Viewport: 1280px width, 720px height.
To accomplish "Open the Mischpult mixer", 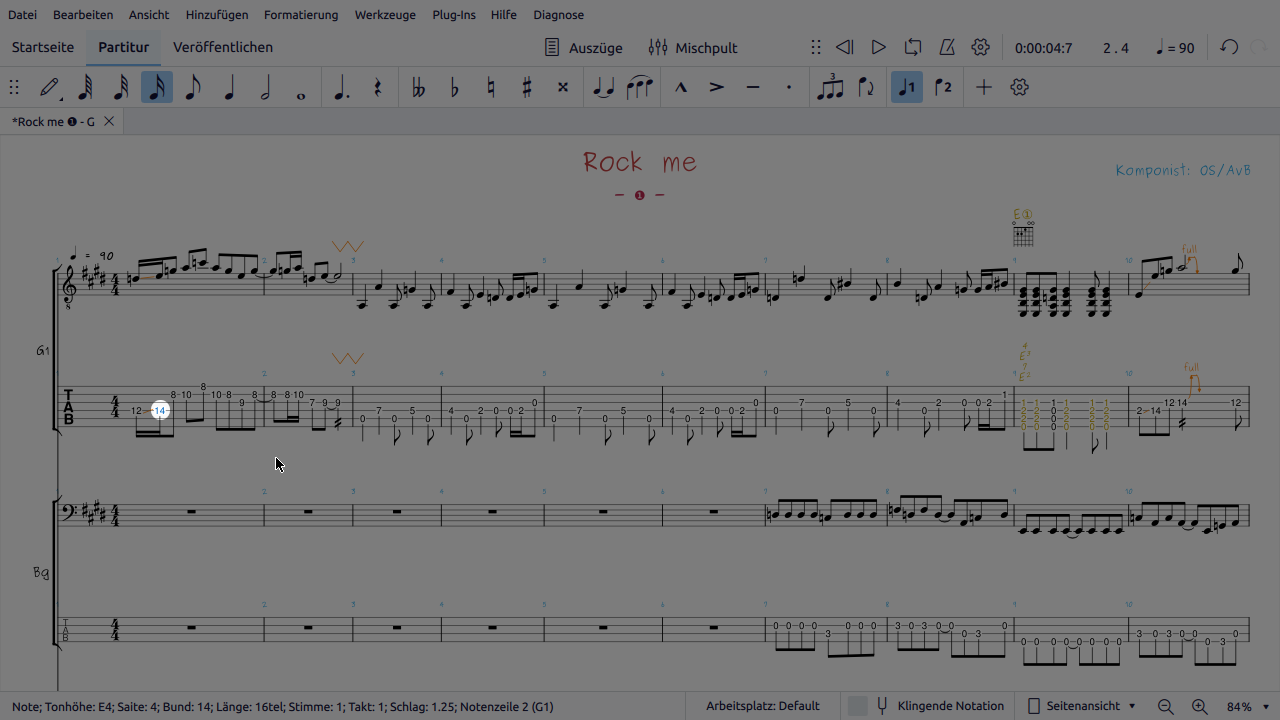I will [693, 47].
